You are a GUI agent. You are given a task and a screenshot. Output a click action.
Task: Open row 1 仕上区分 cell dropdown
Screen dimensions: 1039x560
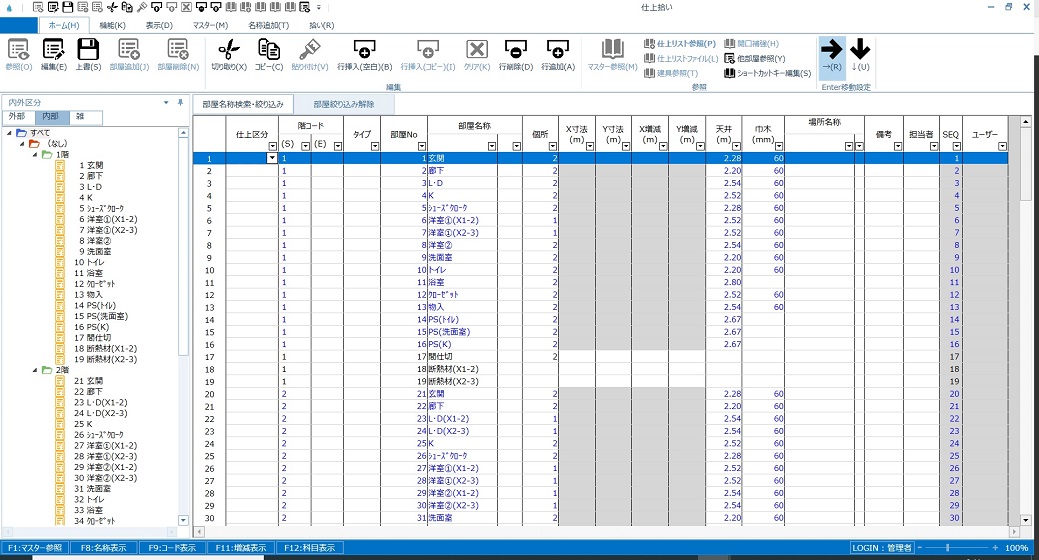[272, 158]
